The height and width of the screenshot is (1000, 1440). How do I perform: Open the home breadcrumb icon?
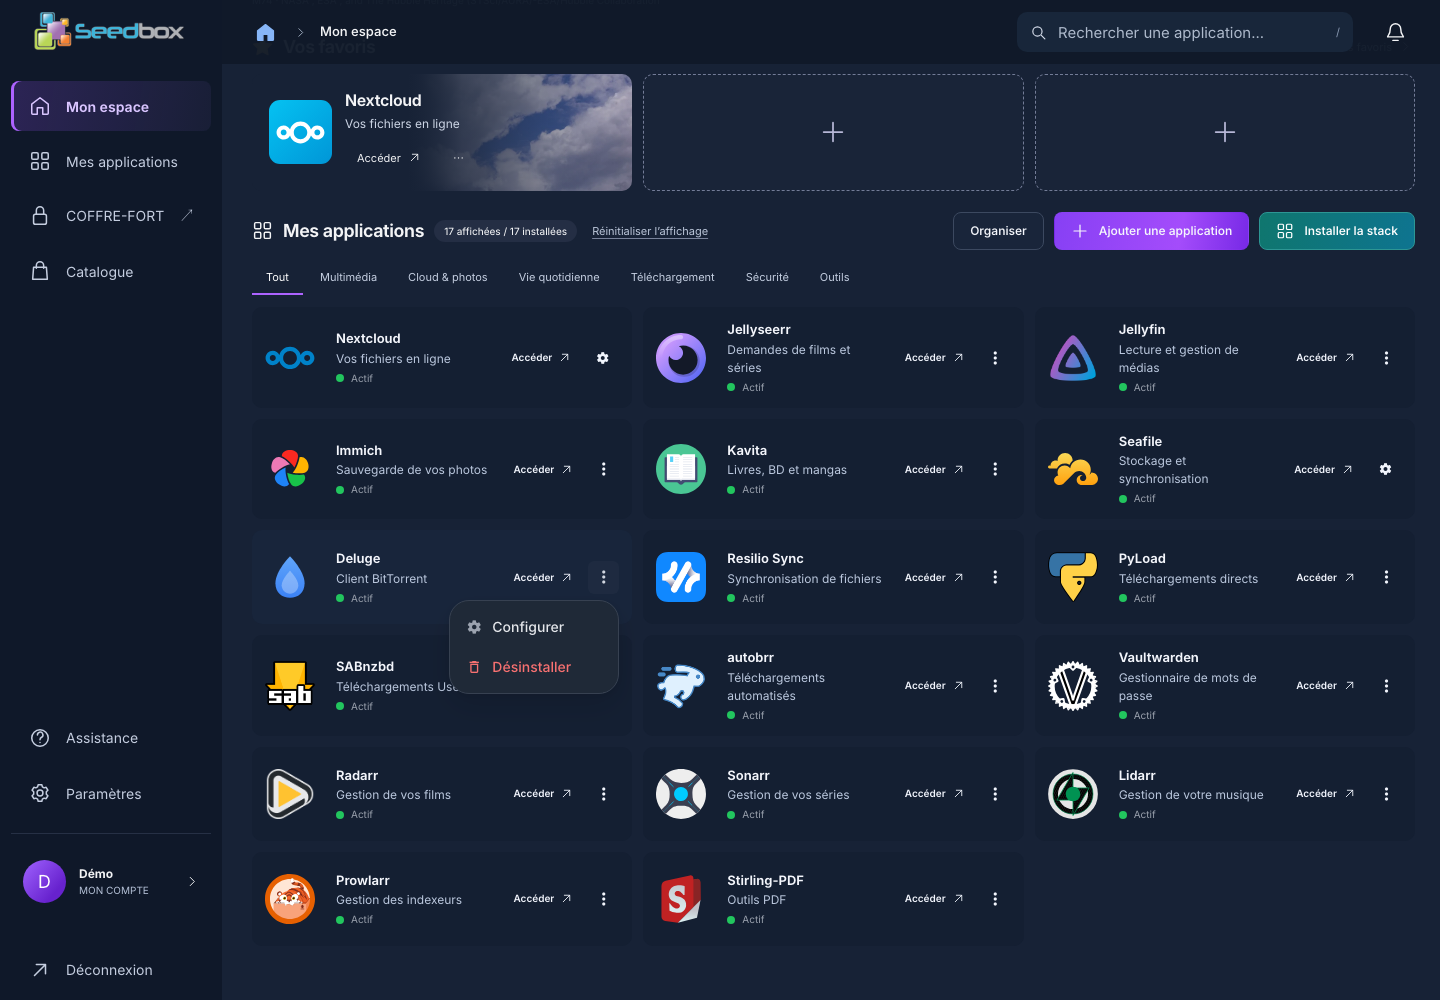[x=265, y=32]
